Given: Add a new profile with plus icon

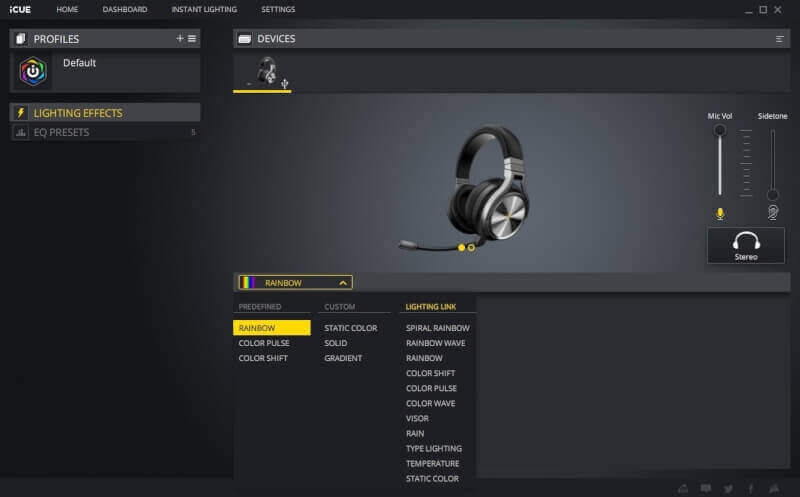Looking at the screenshot, I should coord(180,38).
